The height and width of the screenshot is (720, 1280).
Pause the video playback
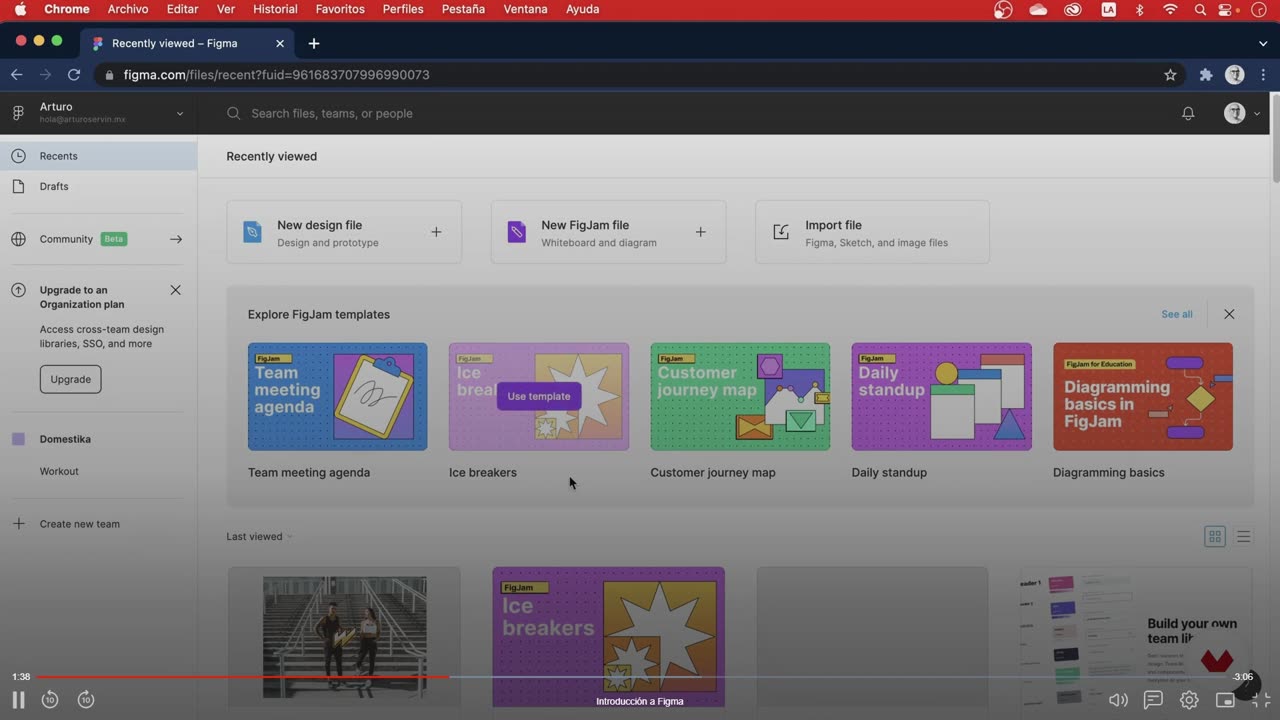tap(18, 700)
